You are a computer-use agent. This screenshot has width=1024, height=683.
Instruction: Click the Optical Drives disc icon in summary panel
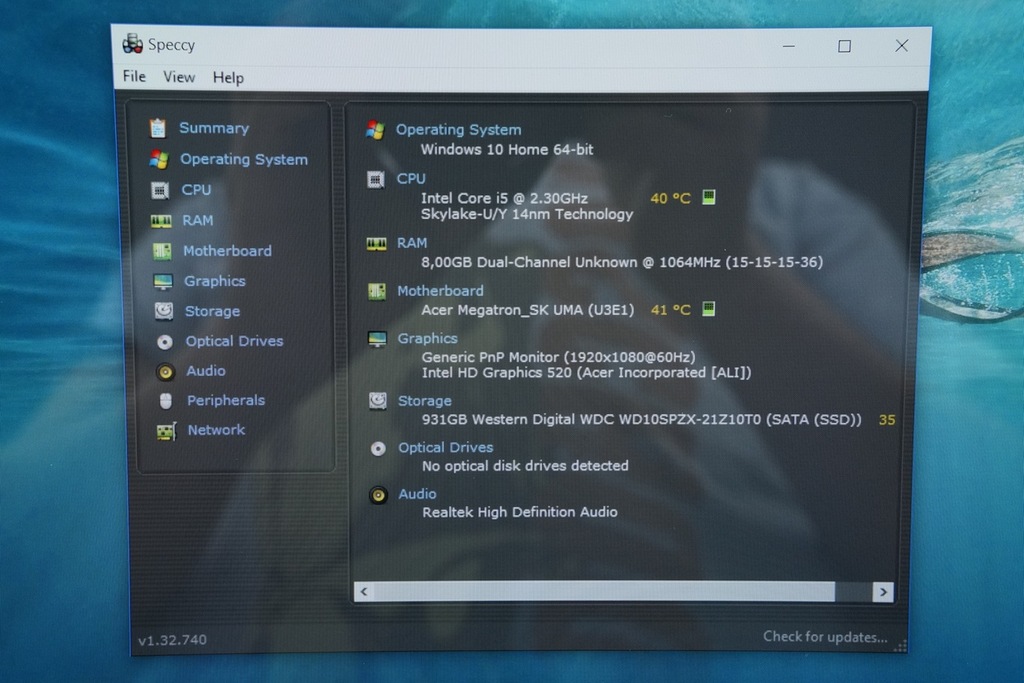pos(378,449)
